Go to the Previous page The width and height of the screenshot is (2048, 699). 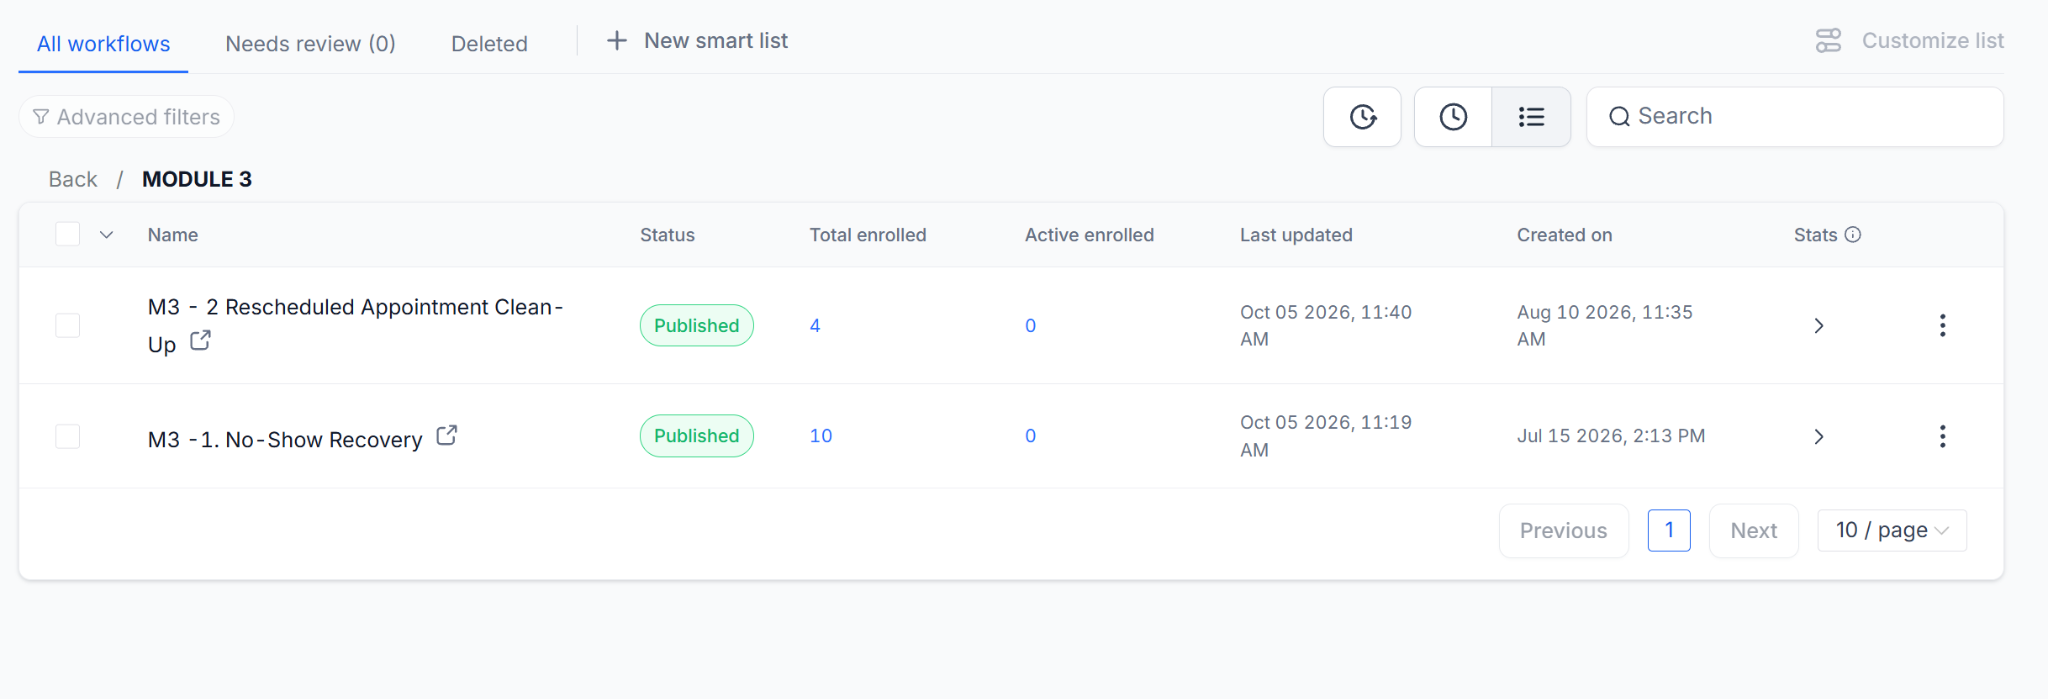(x=1563, y=530)
